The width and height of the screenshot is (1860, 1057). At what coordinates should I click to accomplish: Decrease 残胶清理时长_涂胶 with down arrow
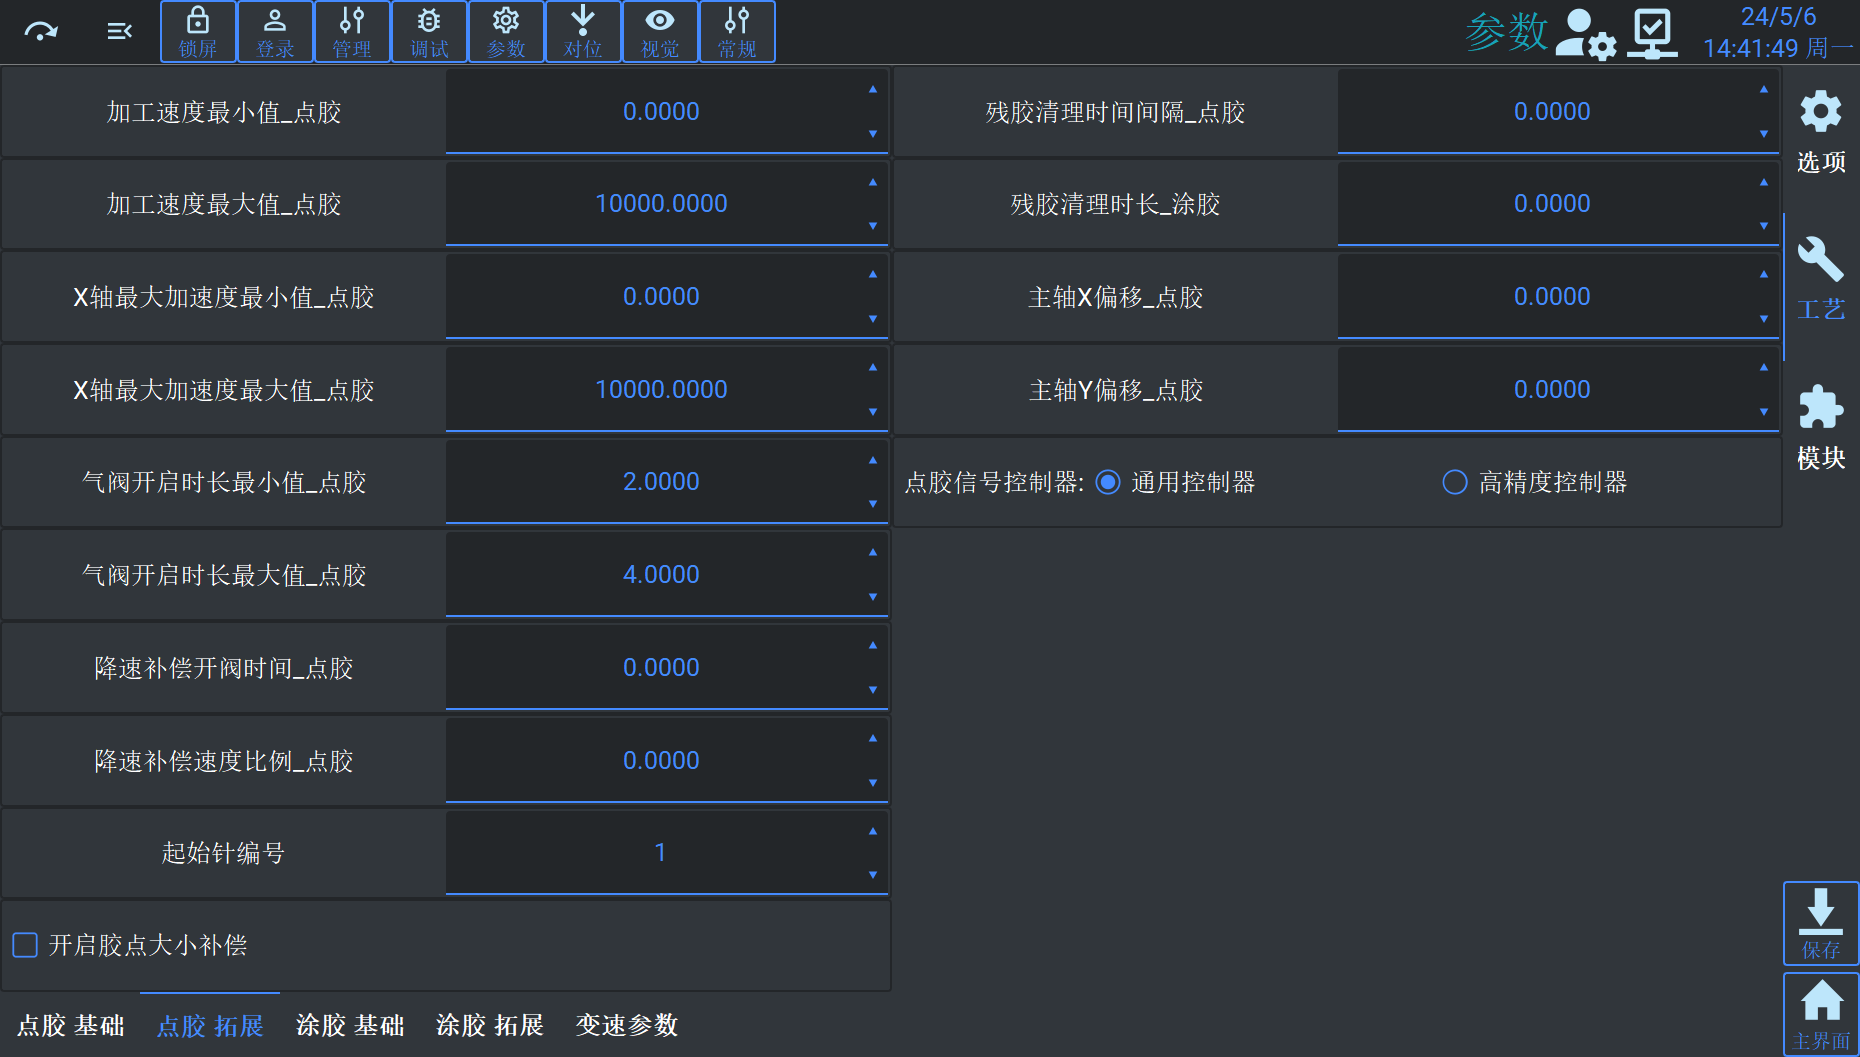point(1764,226)
